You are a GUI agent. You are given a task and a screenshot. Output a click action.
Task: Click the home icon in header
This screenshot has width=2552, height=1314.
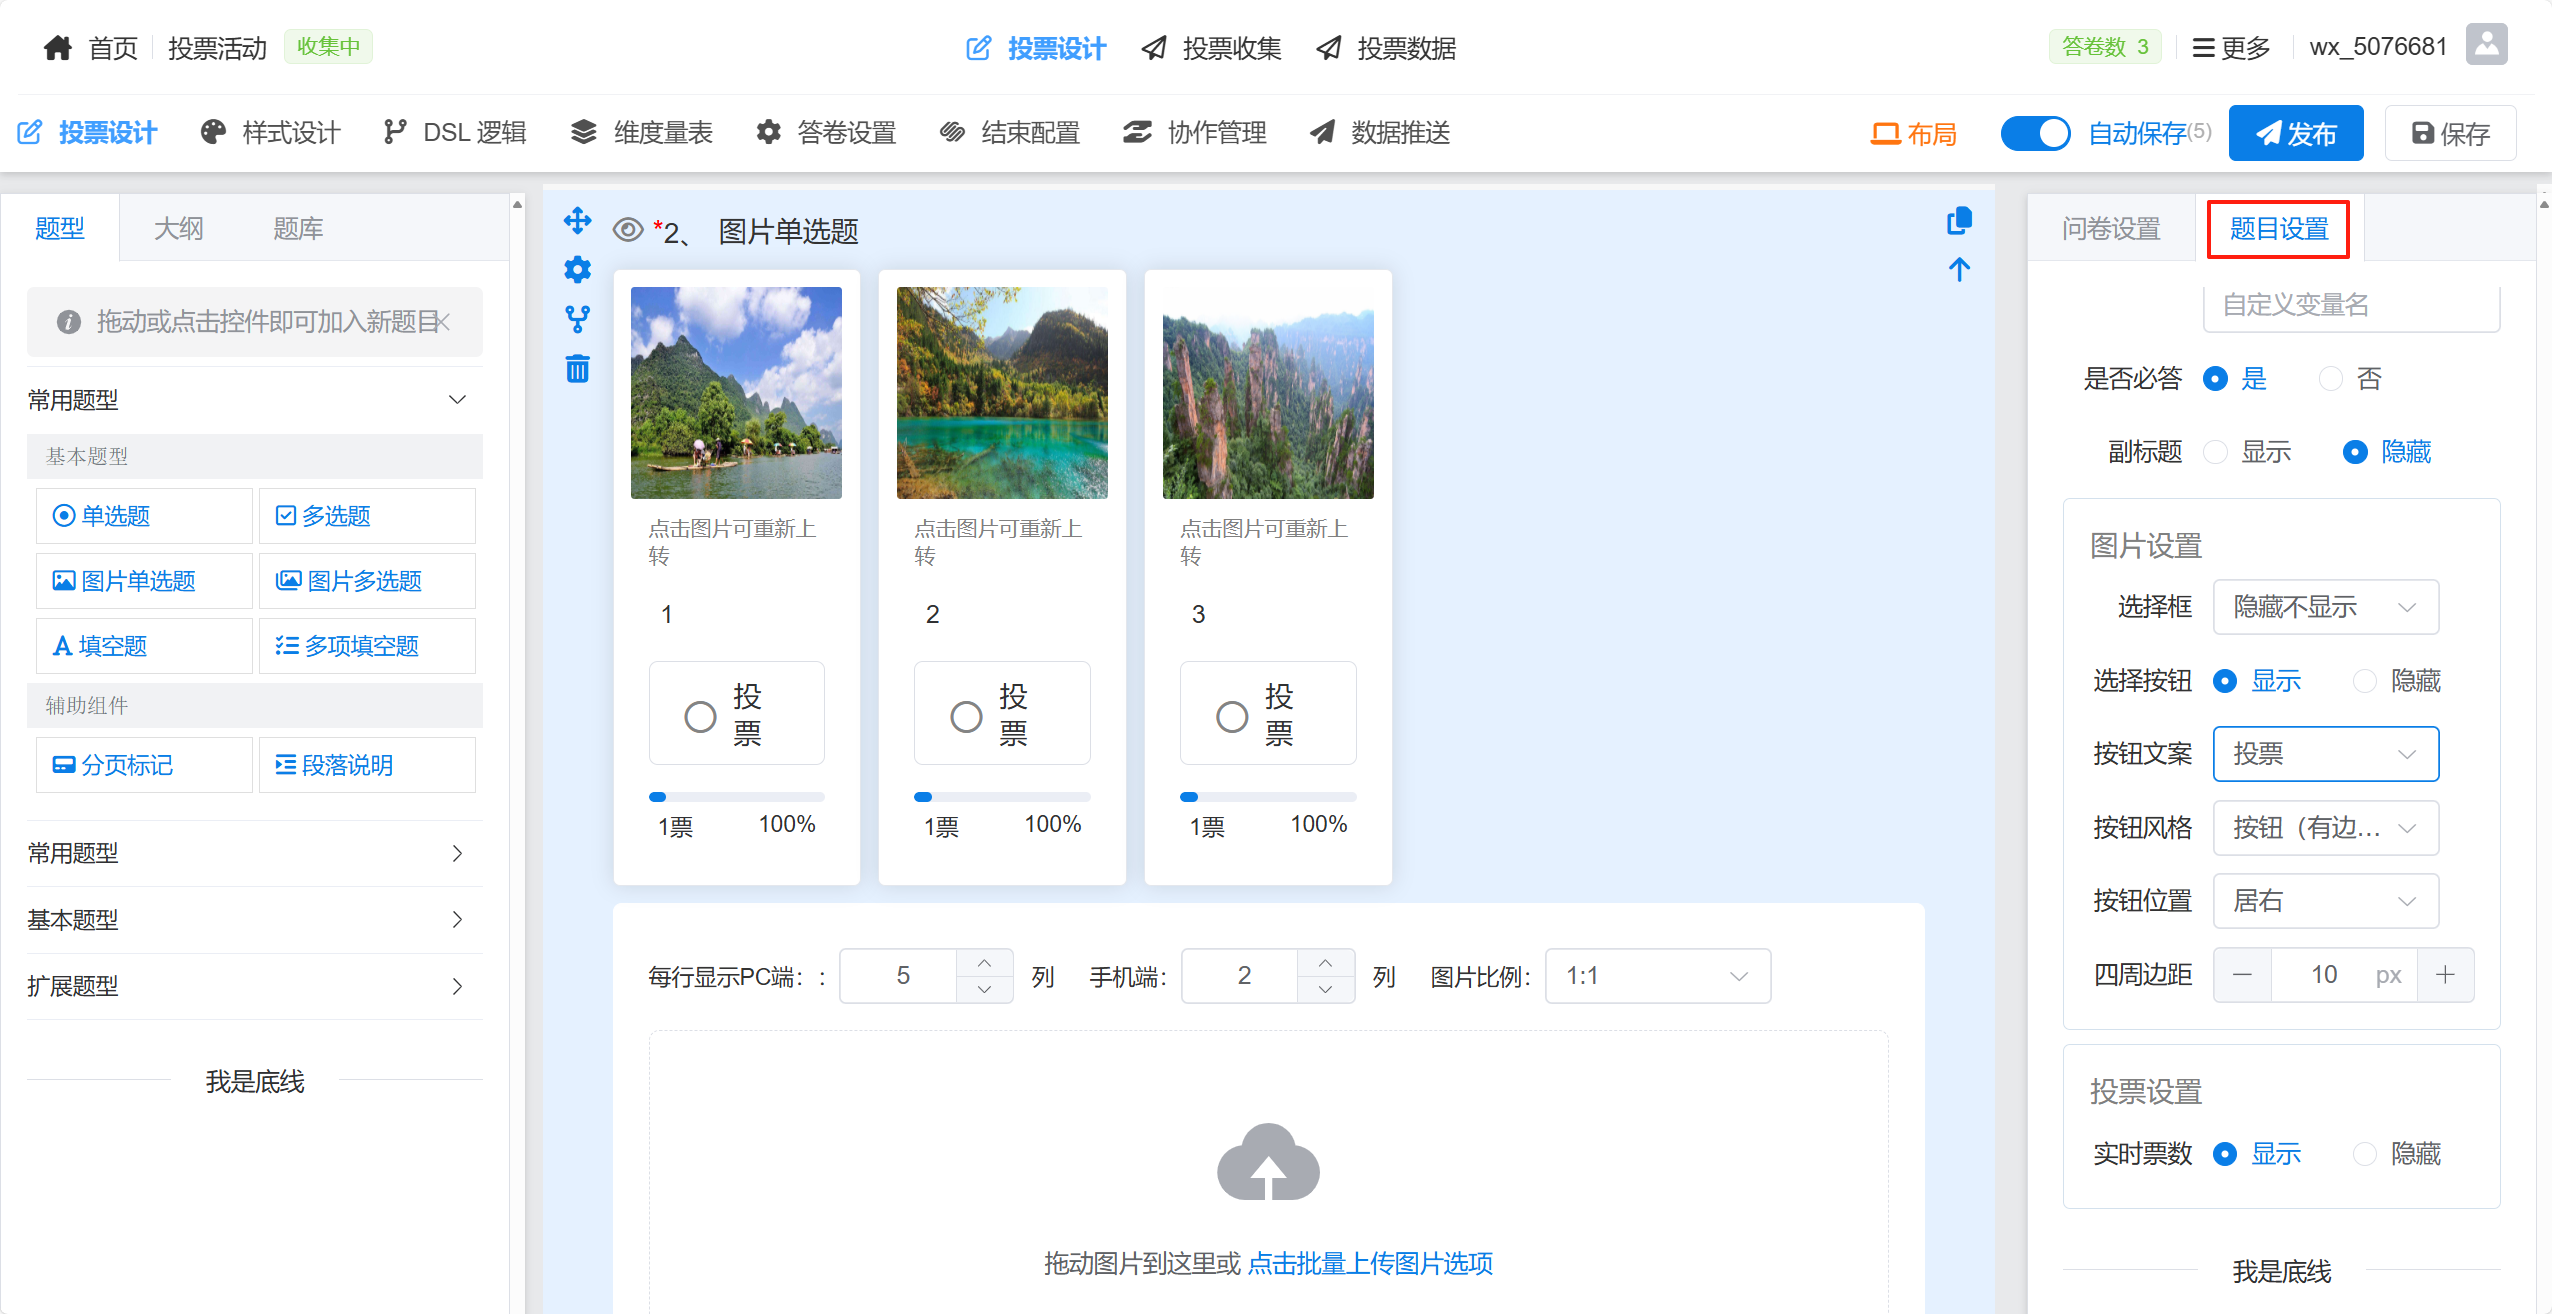pyautogui.click(x=58, y=47)
